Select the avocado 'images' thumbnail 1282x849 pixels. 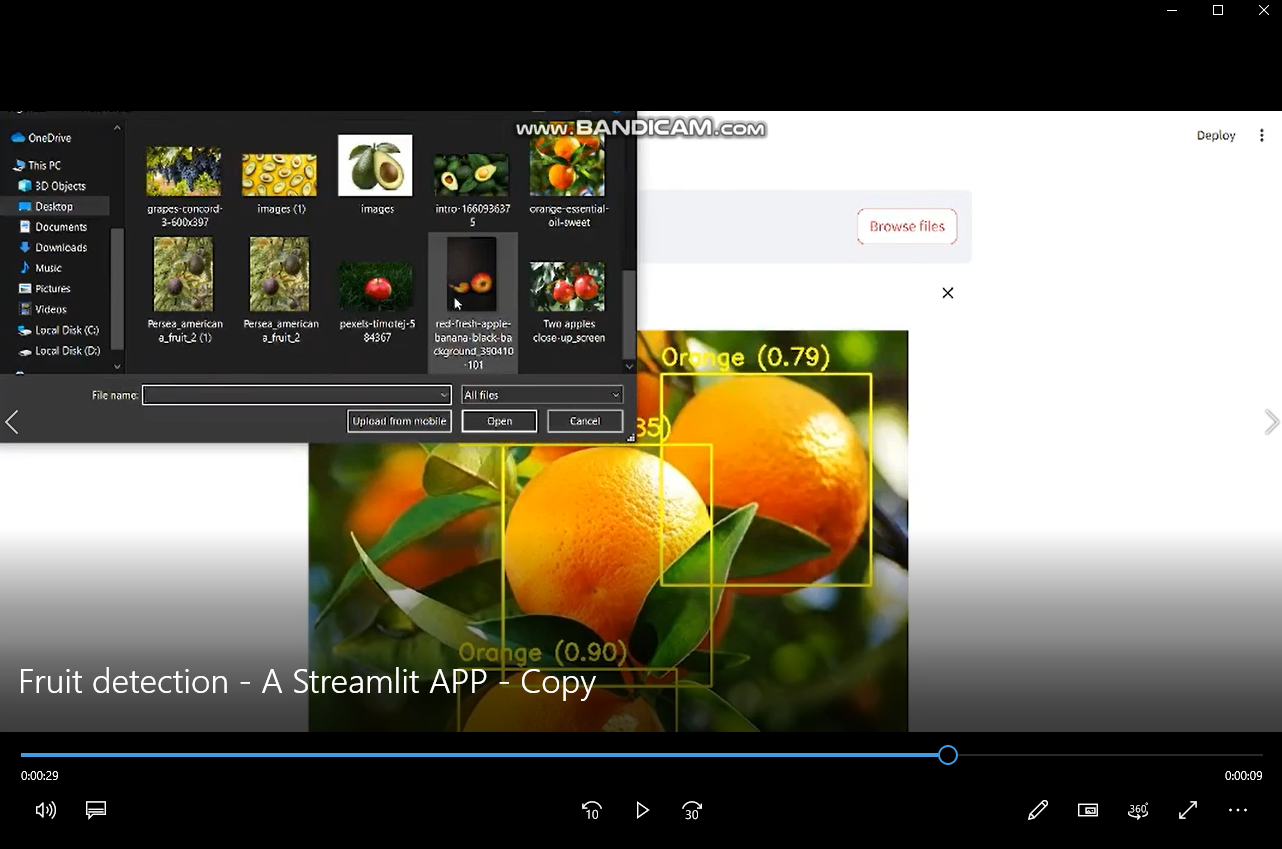[x=376, y=168]
